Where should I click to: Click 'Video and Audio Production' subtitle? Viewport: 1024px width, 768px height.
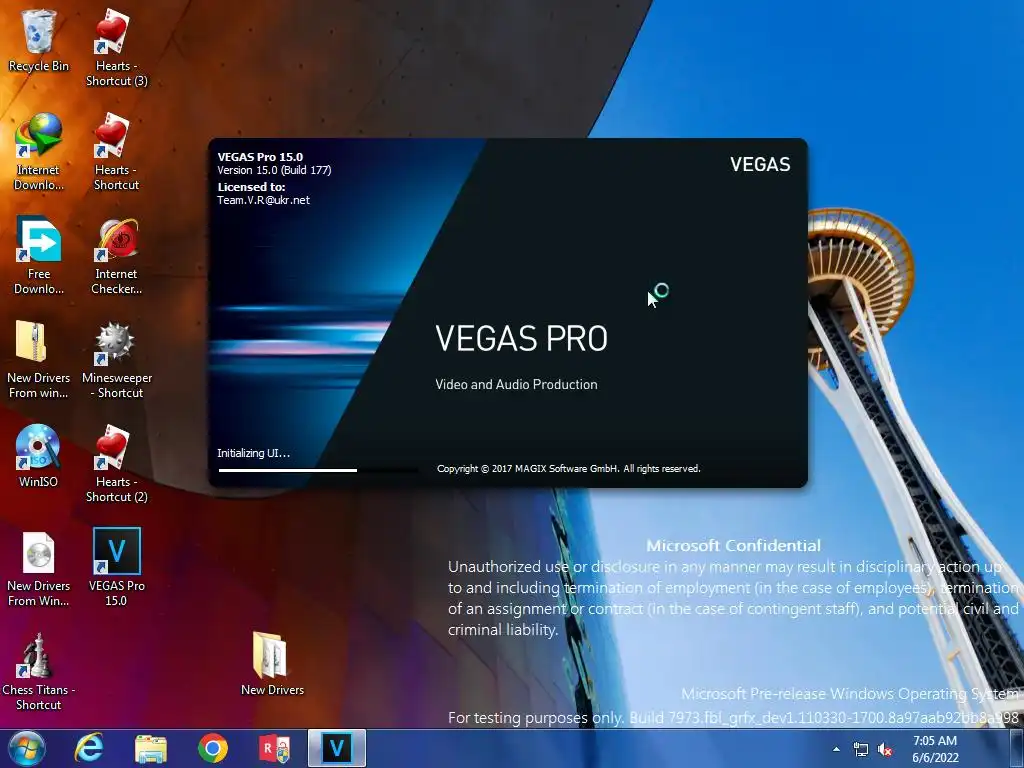point(516,385)
